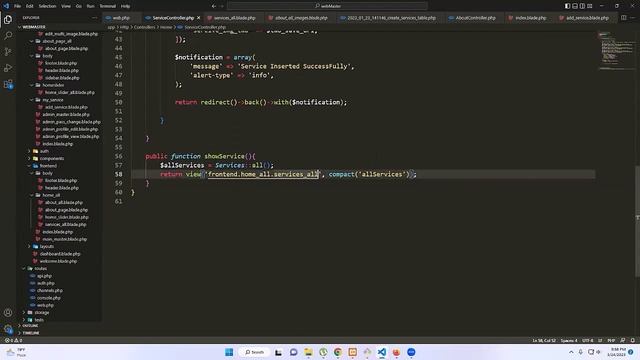Open the Help menu
This screenshot has width=640, height=360.
point(125,6)
